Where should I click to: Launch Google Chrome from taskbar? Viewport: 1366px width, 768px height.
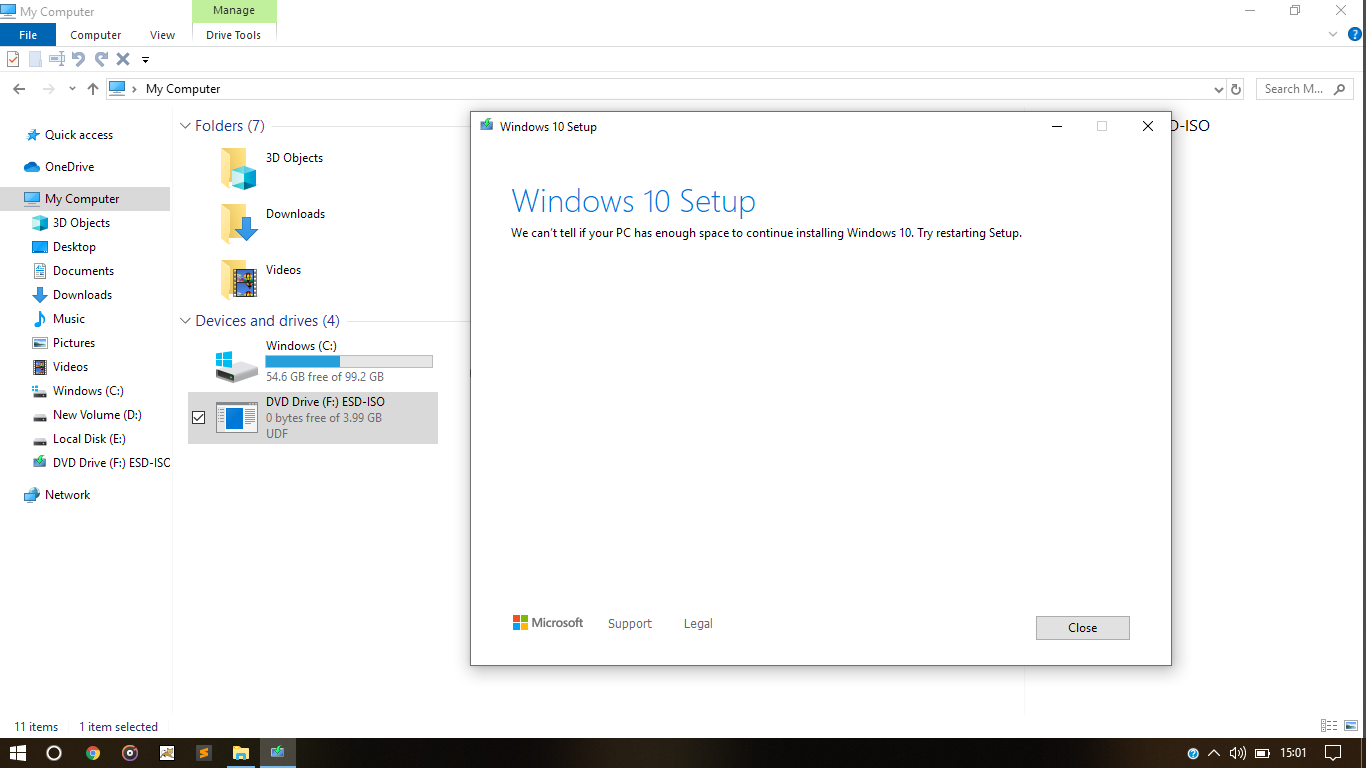click(93, 753)
